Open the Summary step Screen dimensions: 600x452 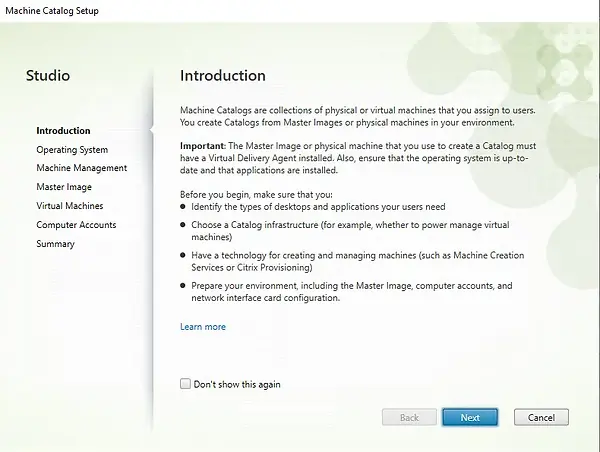pos(55,244)
